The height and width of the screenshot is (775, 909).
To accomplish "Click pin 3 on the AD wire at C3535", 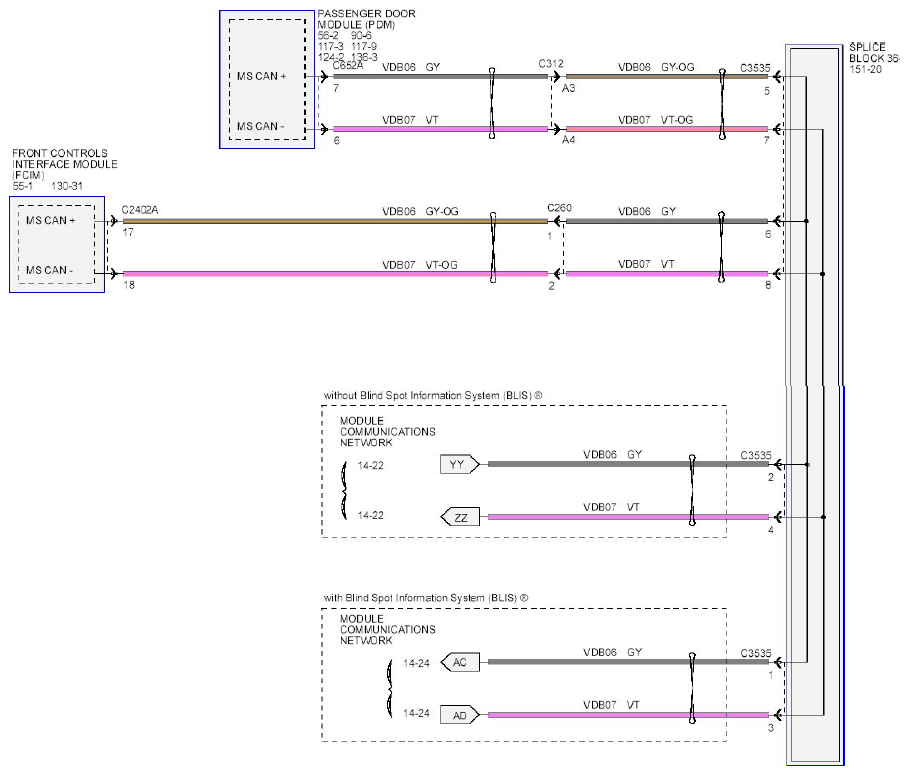I will 770,728.
